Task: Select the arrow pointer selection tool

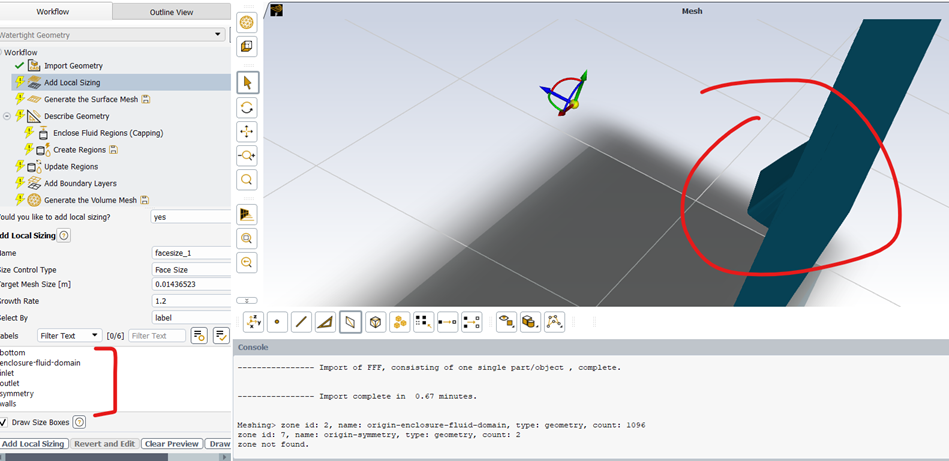Action: [247, 83]
